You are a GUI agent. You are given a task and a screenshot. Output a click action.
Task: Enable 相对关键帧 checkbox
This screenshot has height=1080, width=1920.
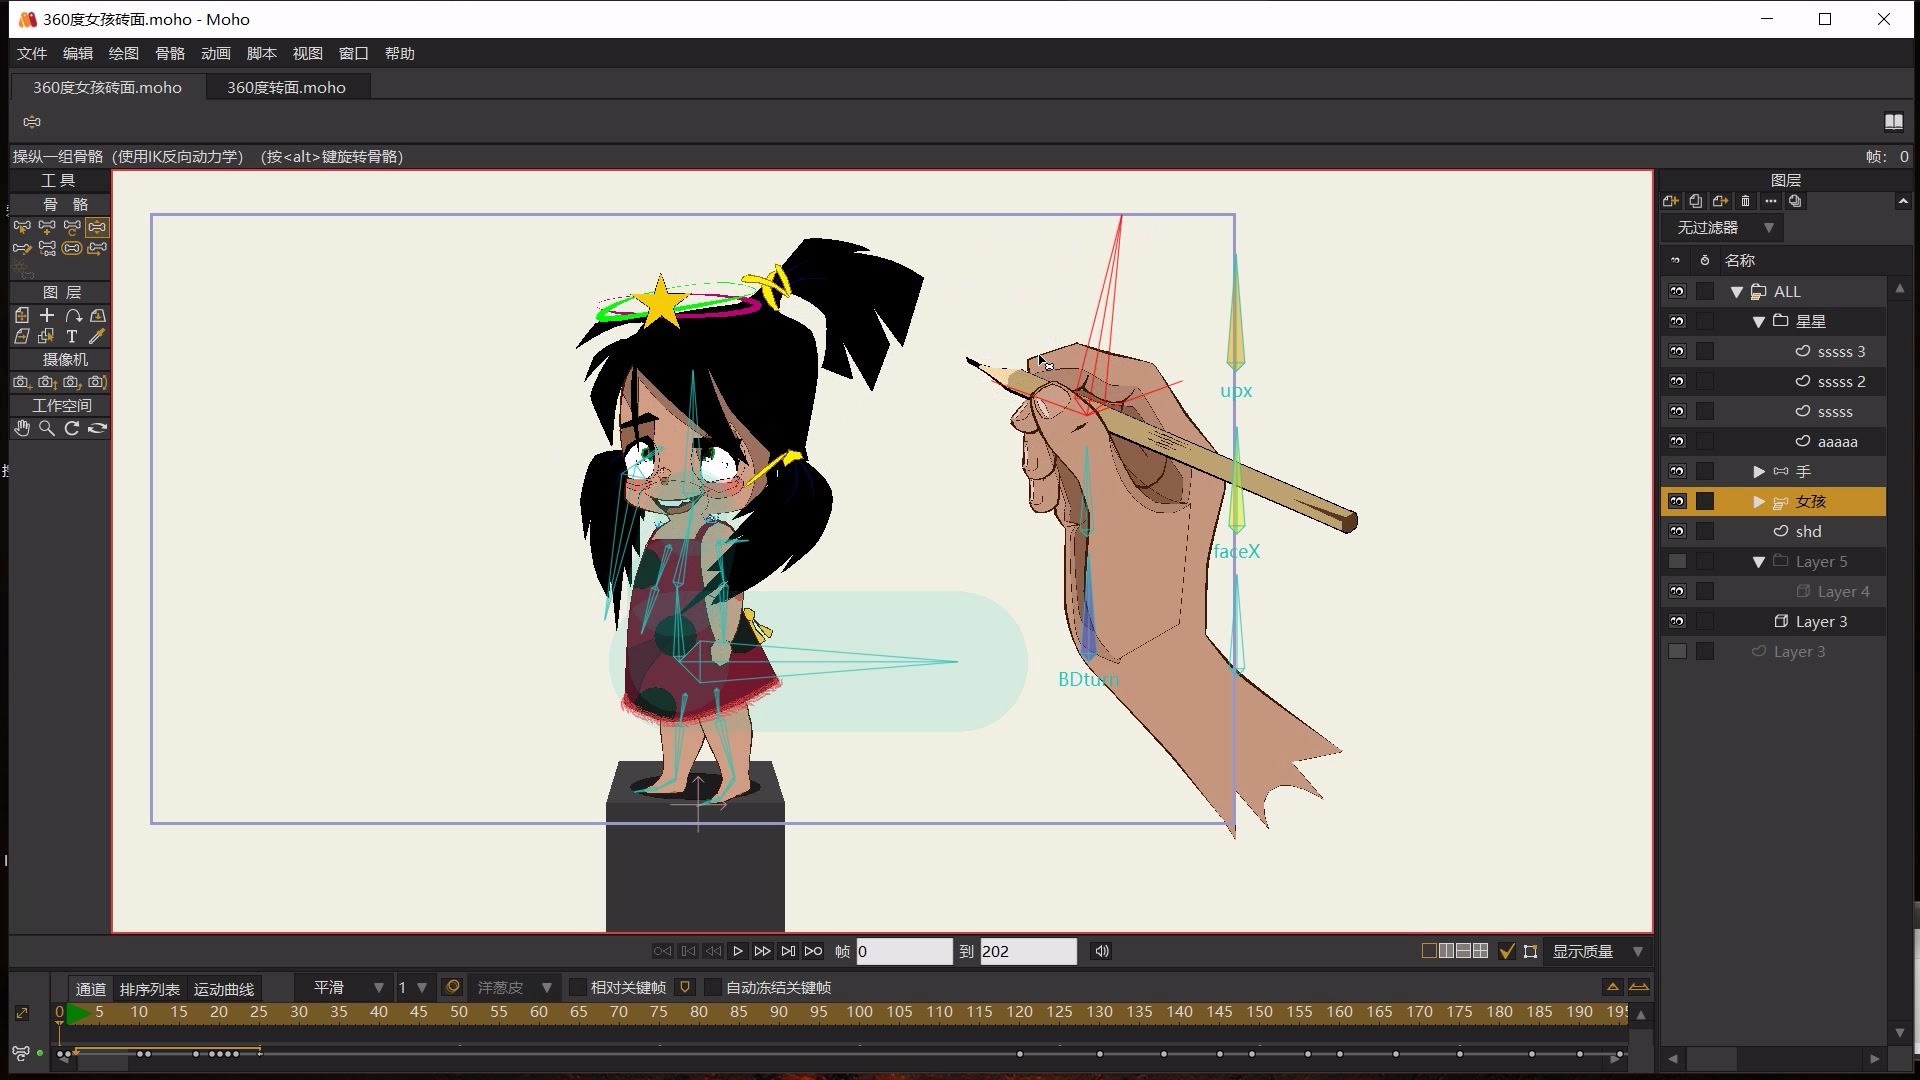click(x=577, y=987)
